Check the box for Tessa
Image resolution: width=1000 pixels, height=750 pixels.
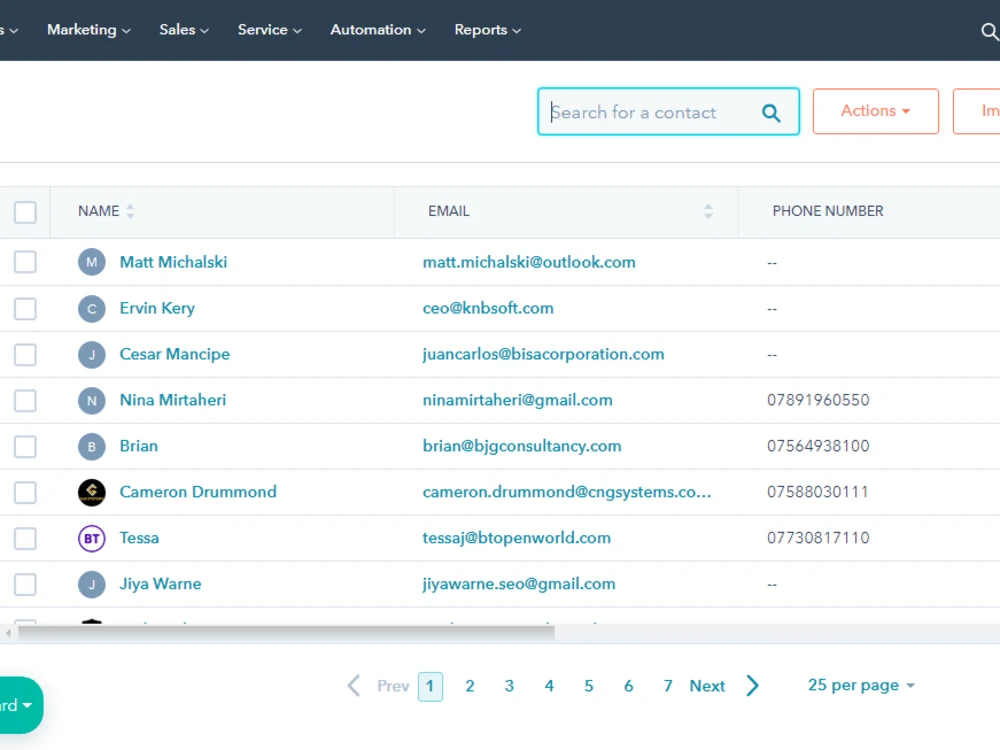coord(26,538)
